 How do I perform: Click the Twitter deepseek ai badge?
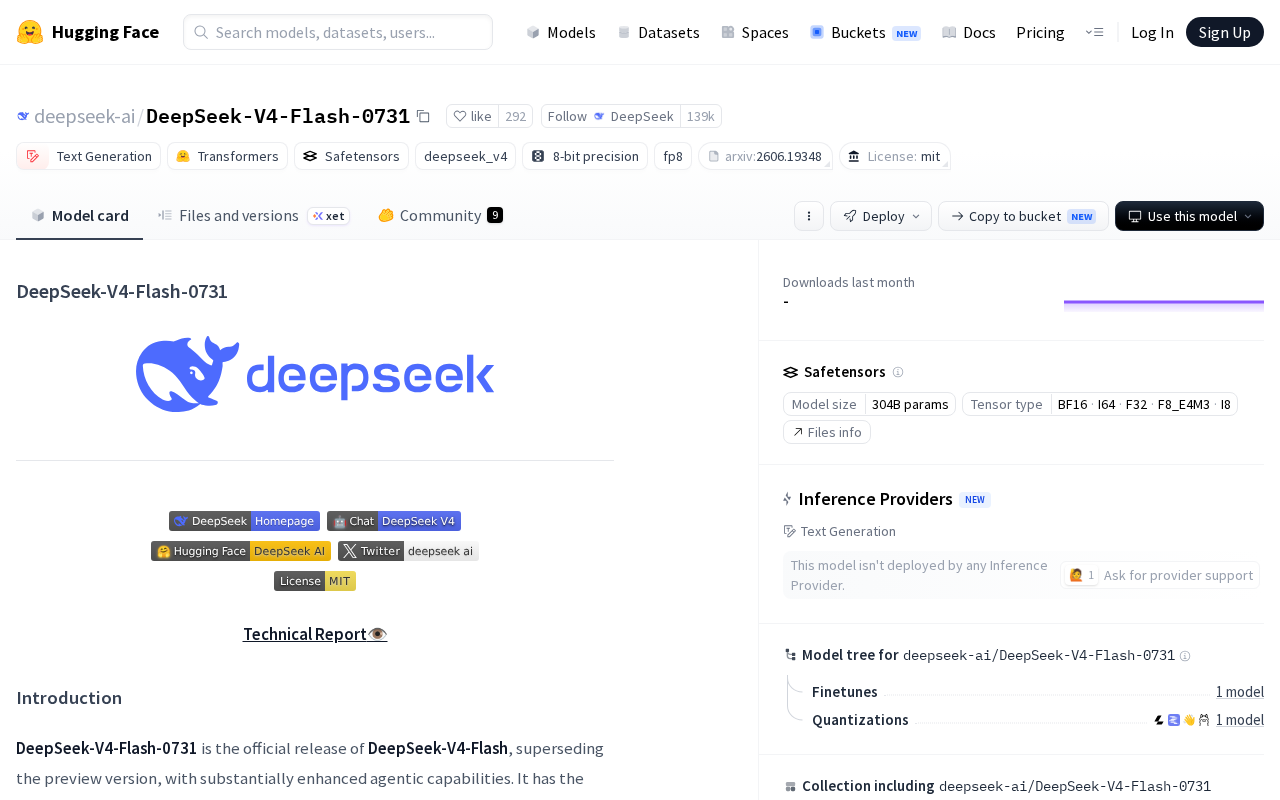pos(408,551)
